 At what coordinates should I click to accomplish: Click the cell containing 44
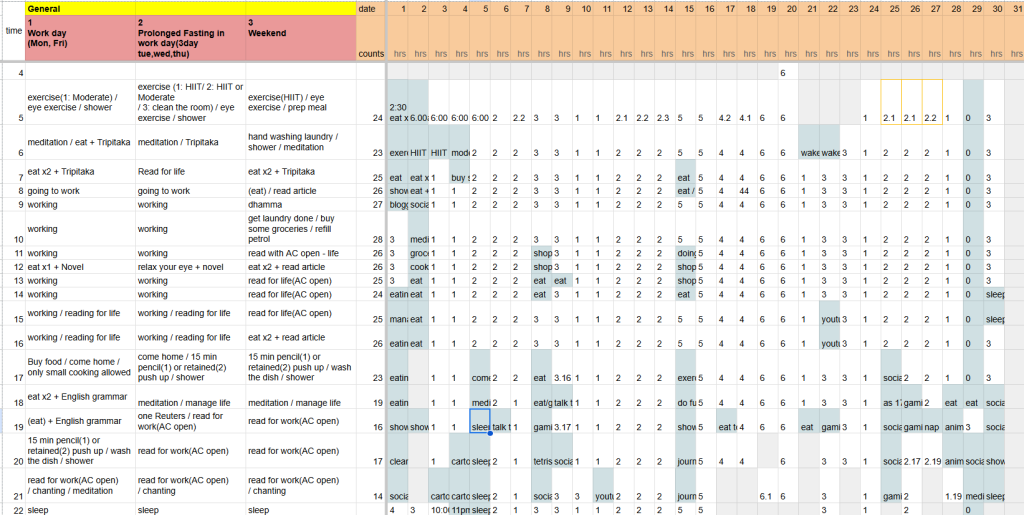click(746, 190)
